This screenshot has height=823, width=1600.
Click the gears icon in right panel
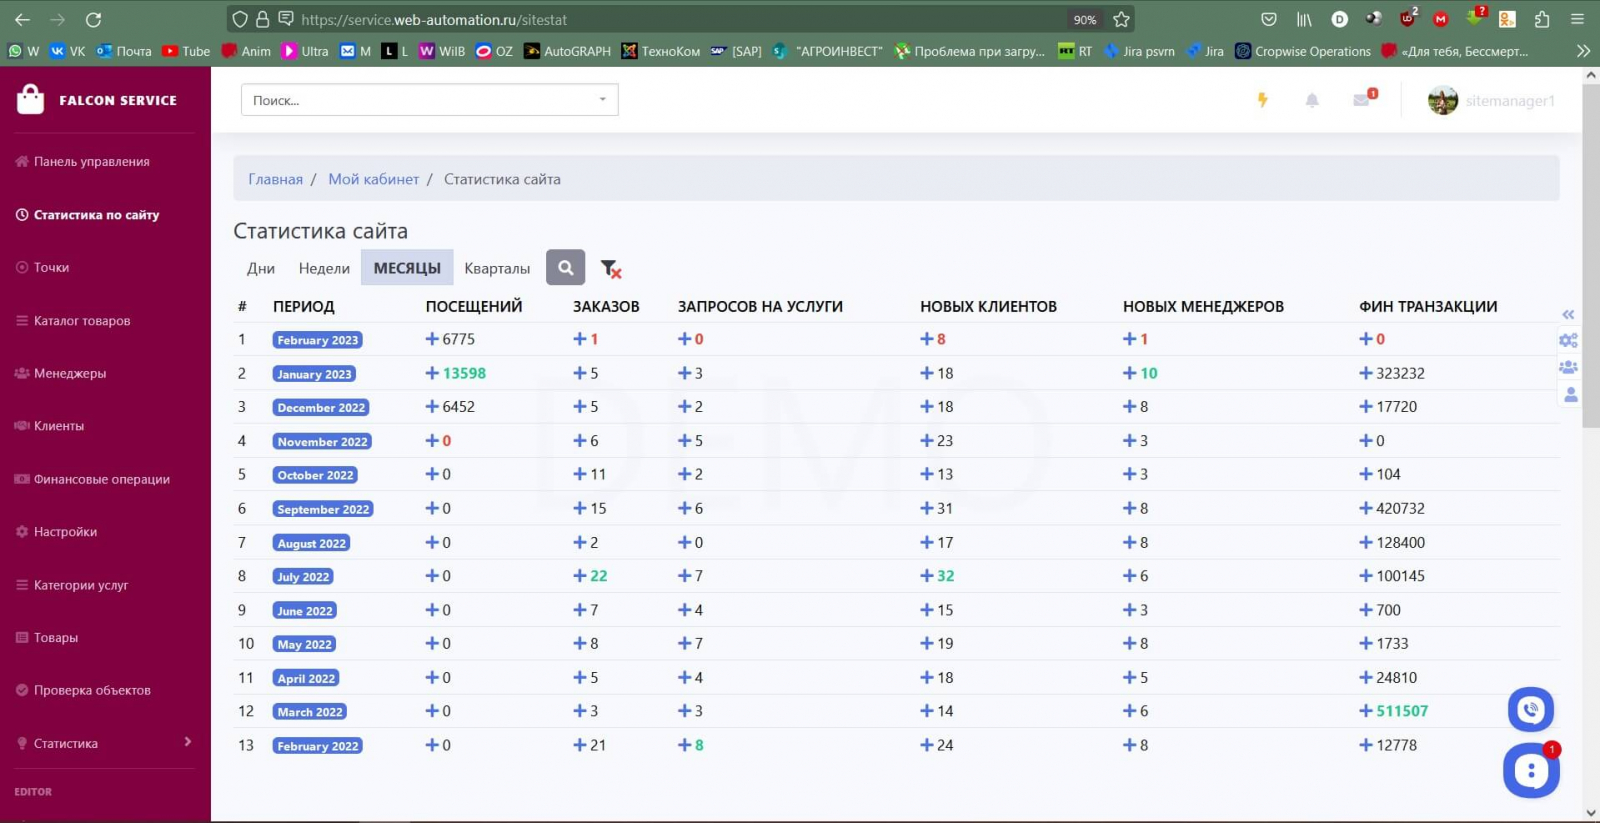[x=1568, y=341]
